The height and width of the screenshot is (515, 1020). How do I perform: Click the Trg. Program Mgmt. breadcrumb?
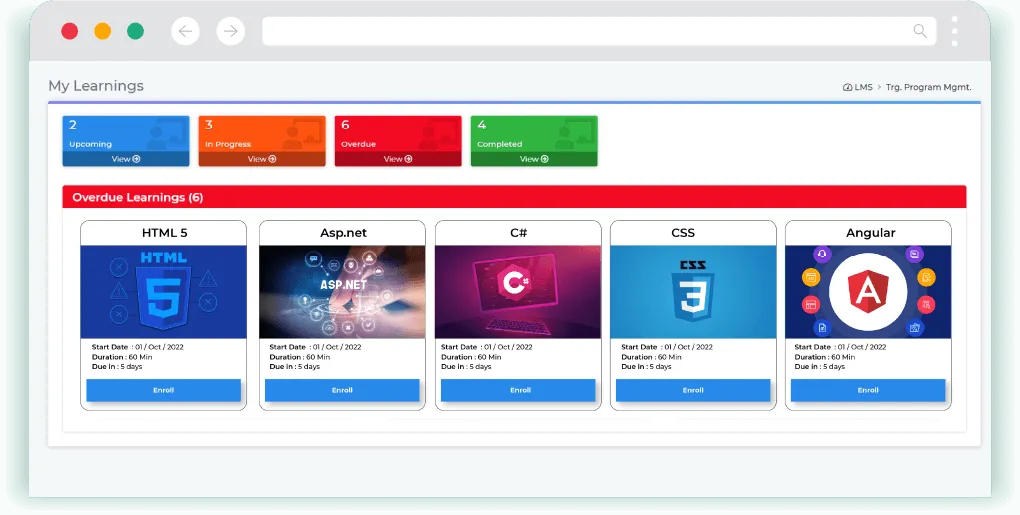(x=928, y=87)
